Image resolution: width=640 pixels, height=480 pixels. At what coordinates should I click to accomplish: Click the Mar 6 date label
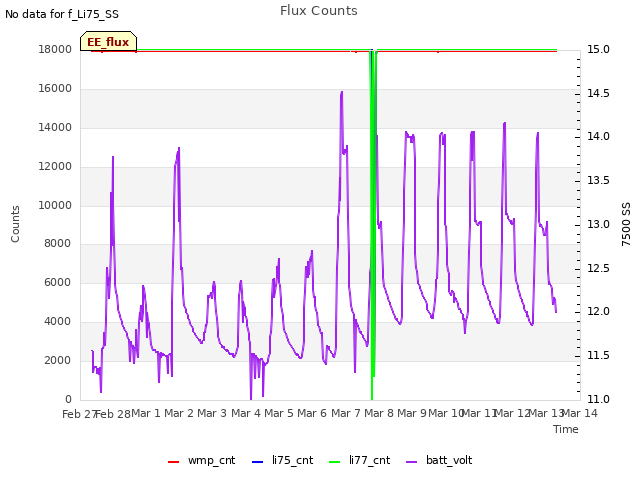click(312, 413)
